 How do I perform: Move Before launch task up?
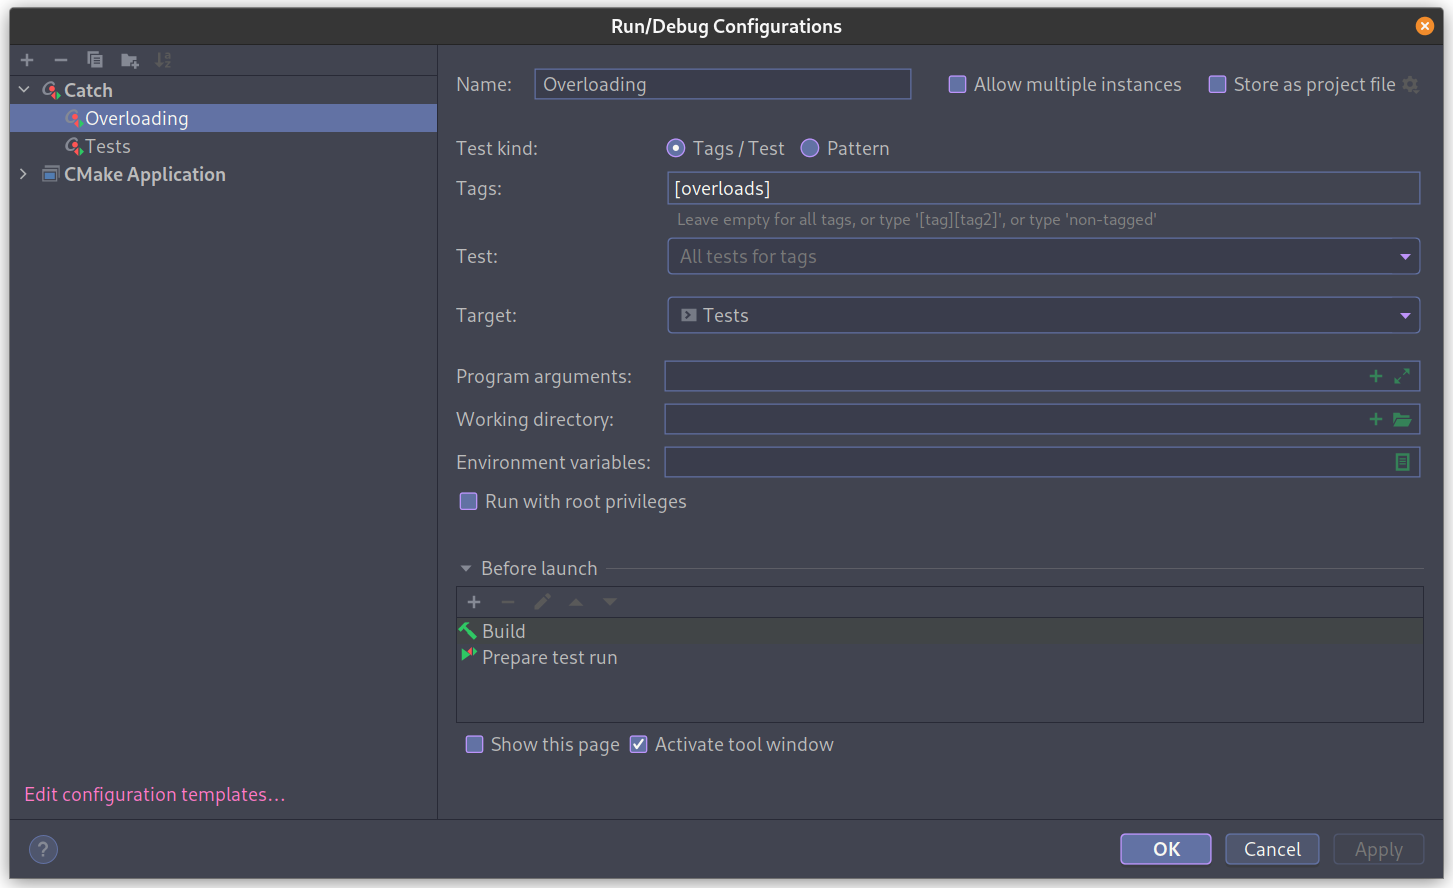coord(576,602)
